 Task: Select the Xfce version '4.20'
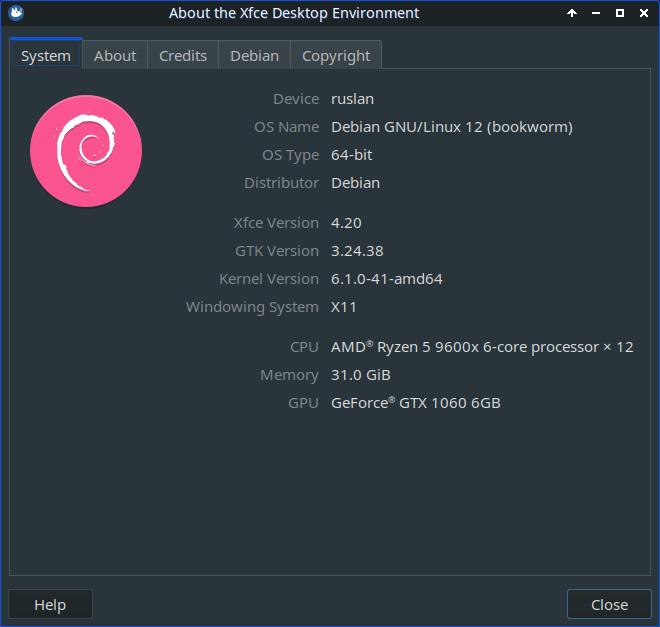point(346,223)
